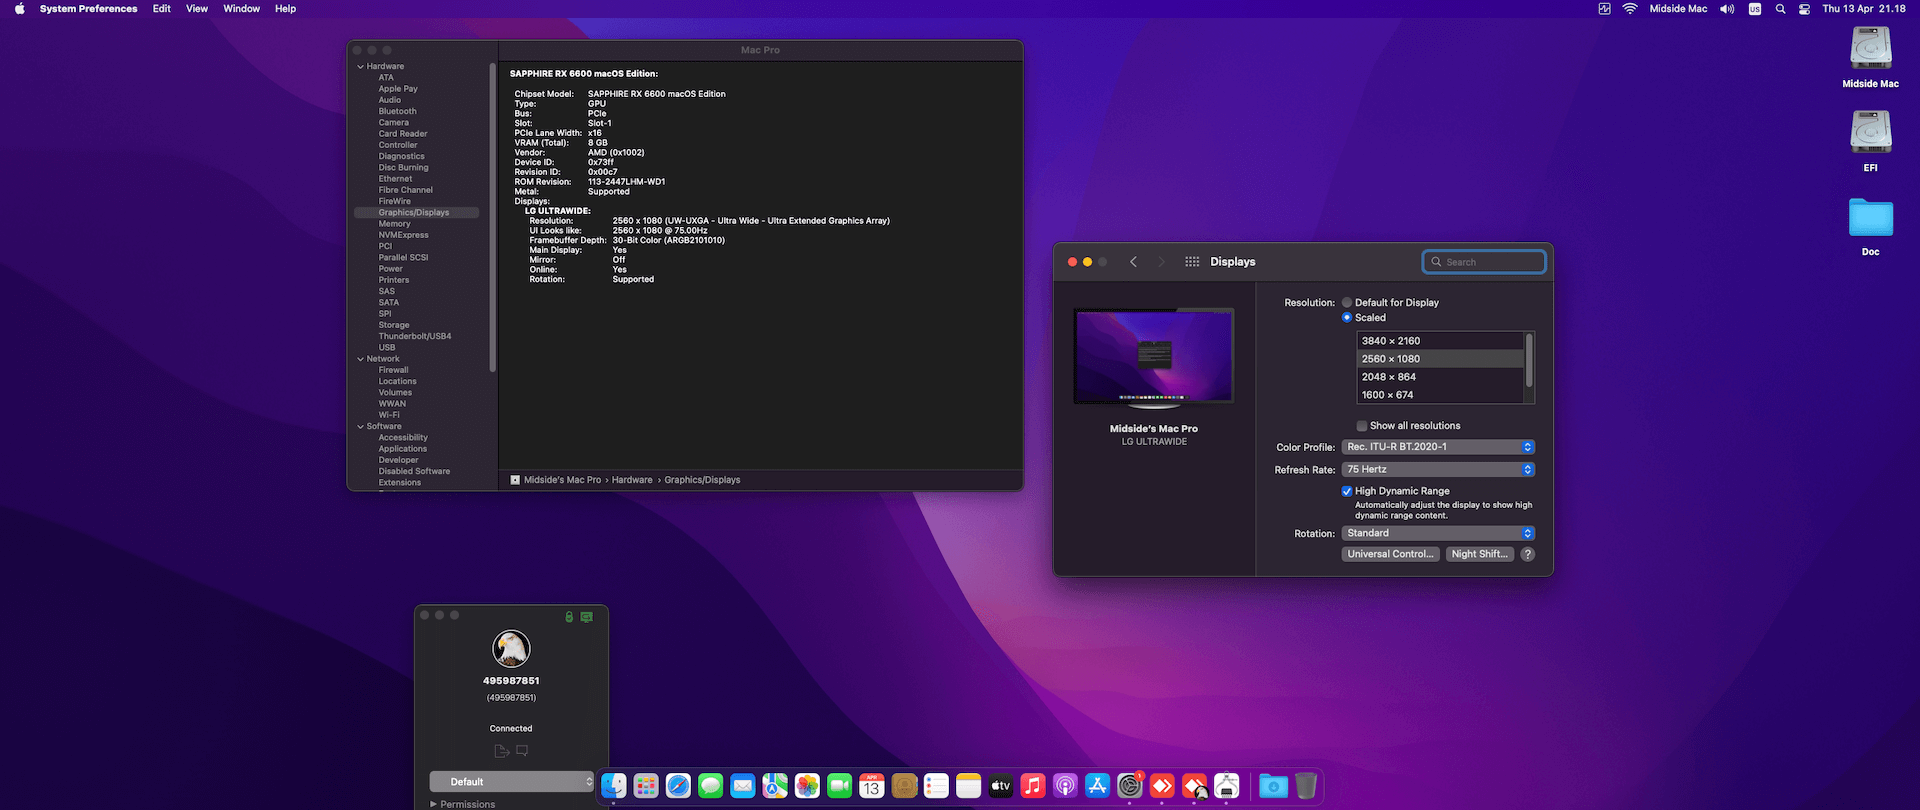Open the Downloads folder in the Dock

tap(1273, 786)
